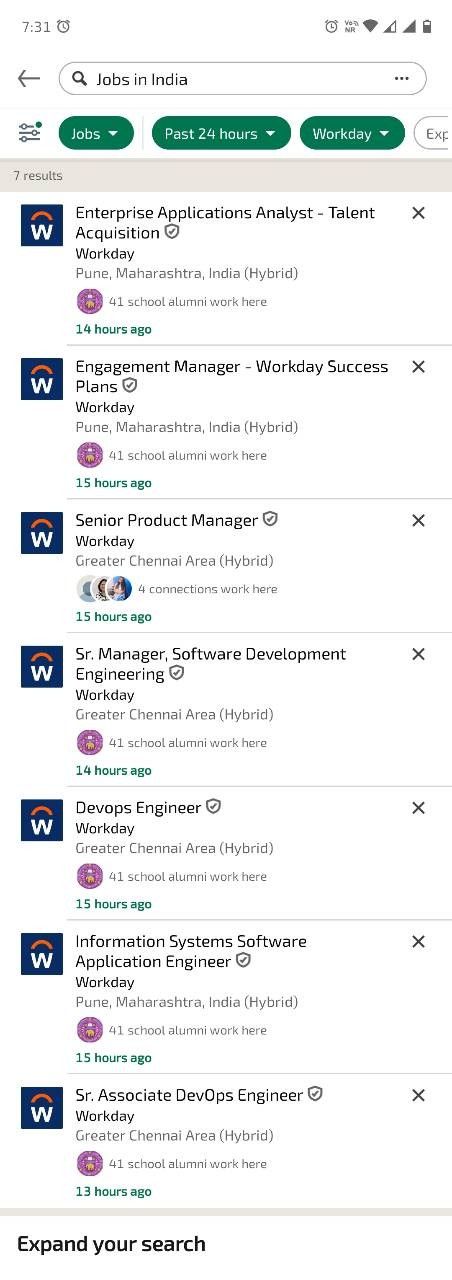This screenshot has height=1280, width=452.
Task: Expand the Past 24 hours filter dropdown
Action: 221,133
